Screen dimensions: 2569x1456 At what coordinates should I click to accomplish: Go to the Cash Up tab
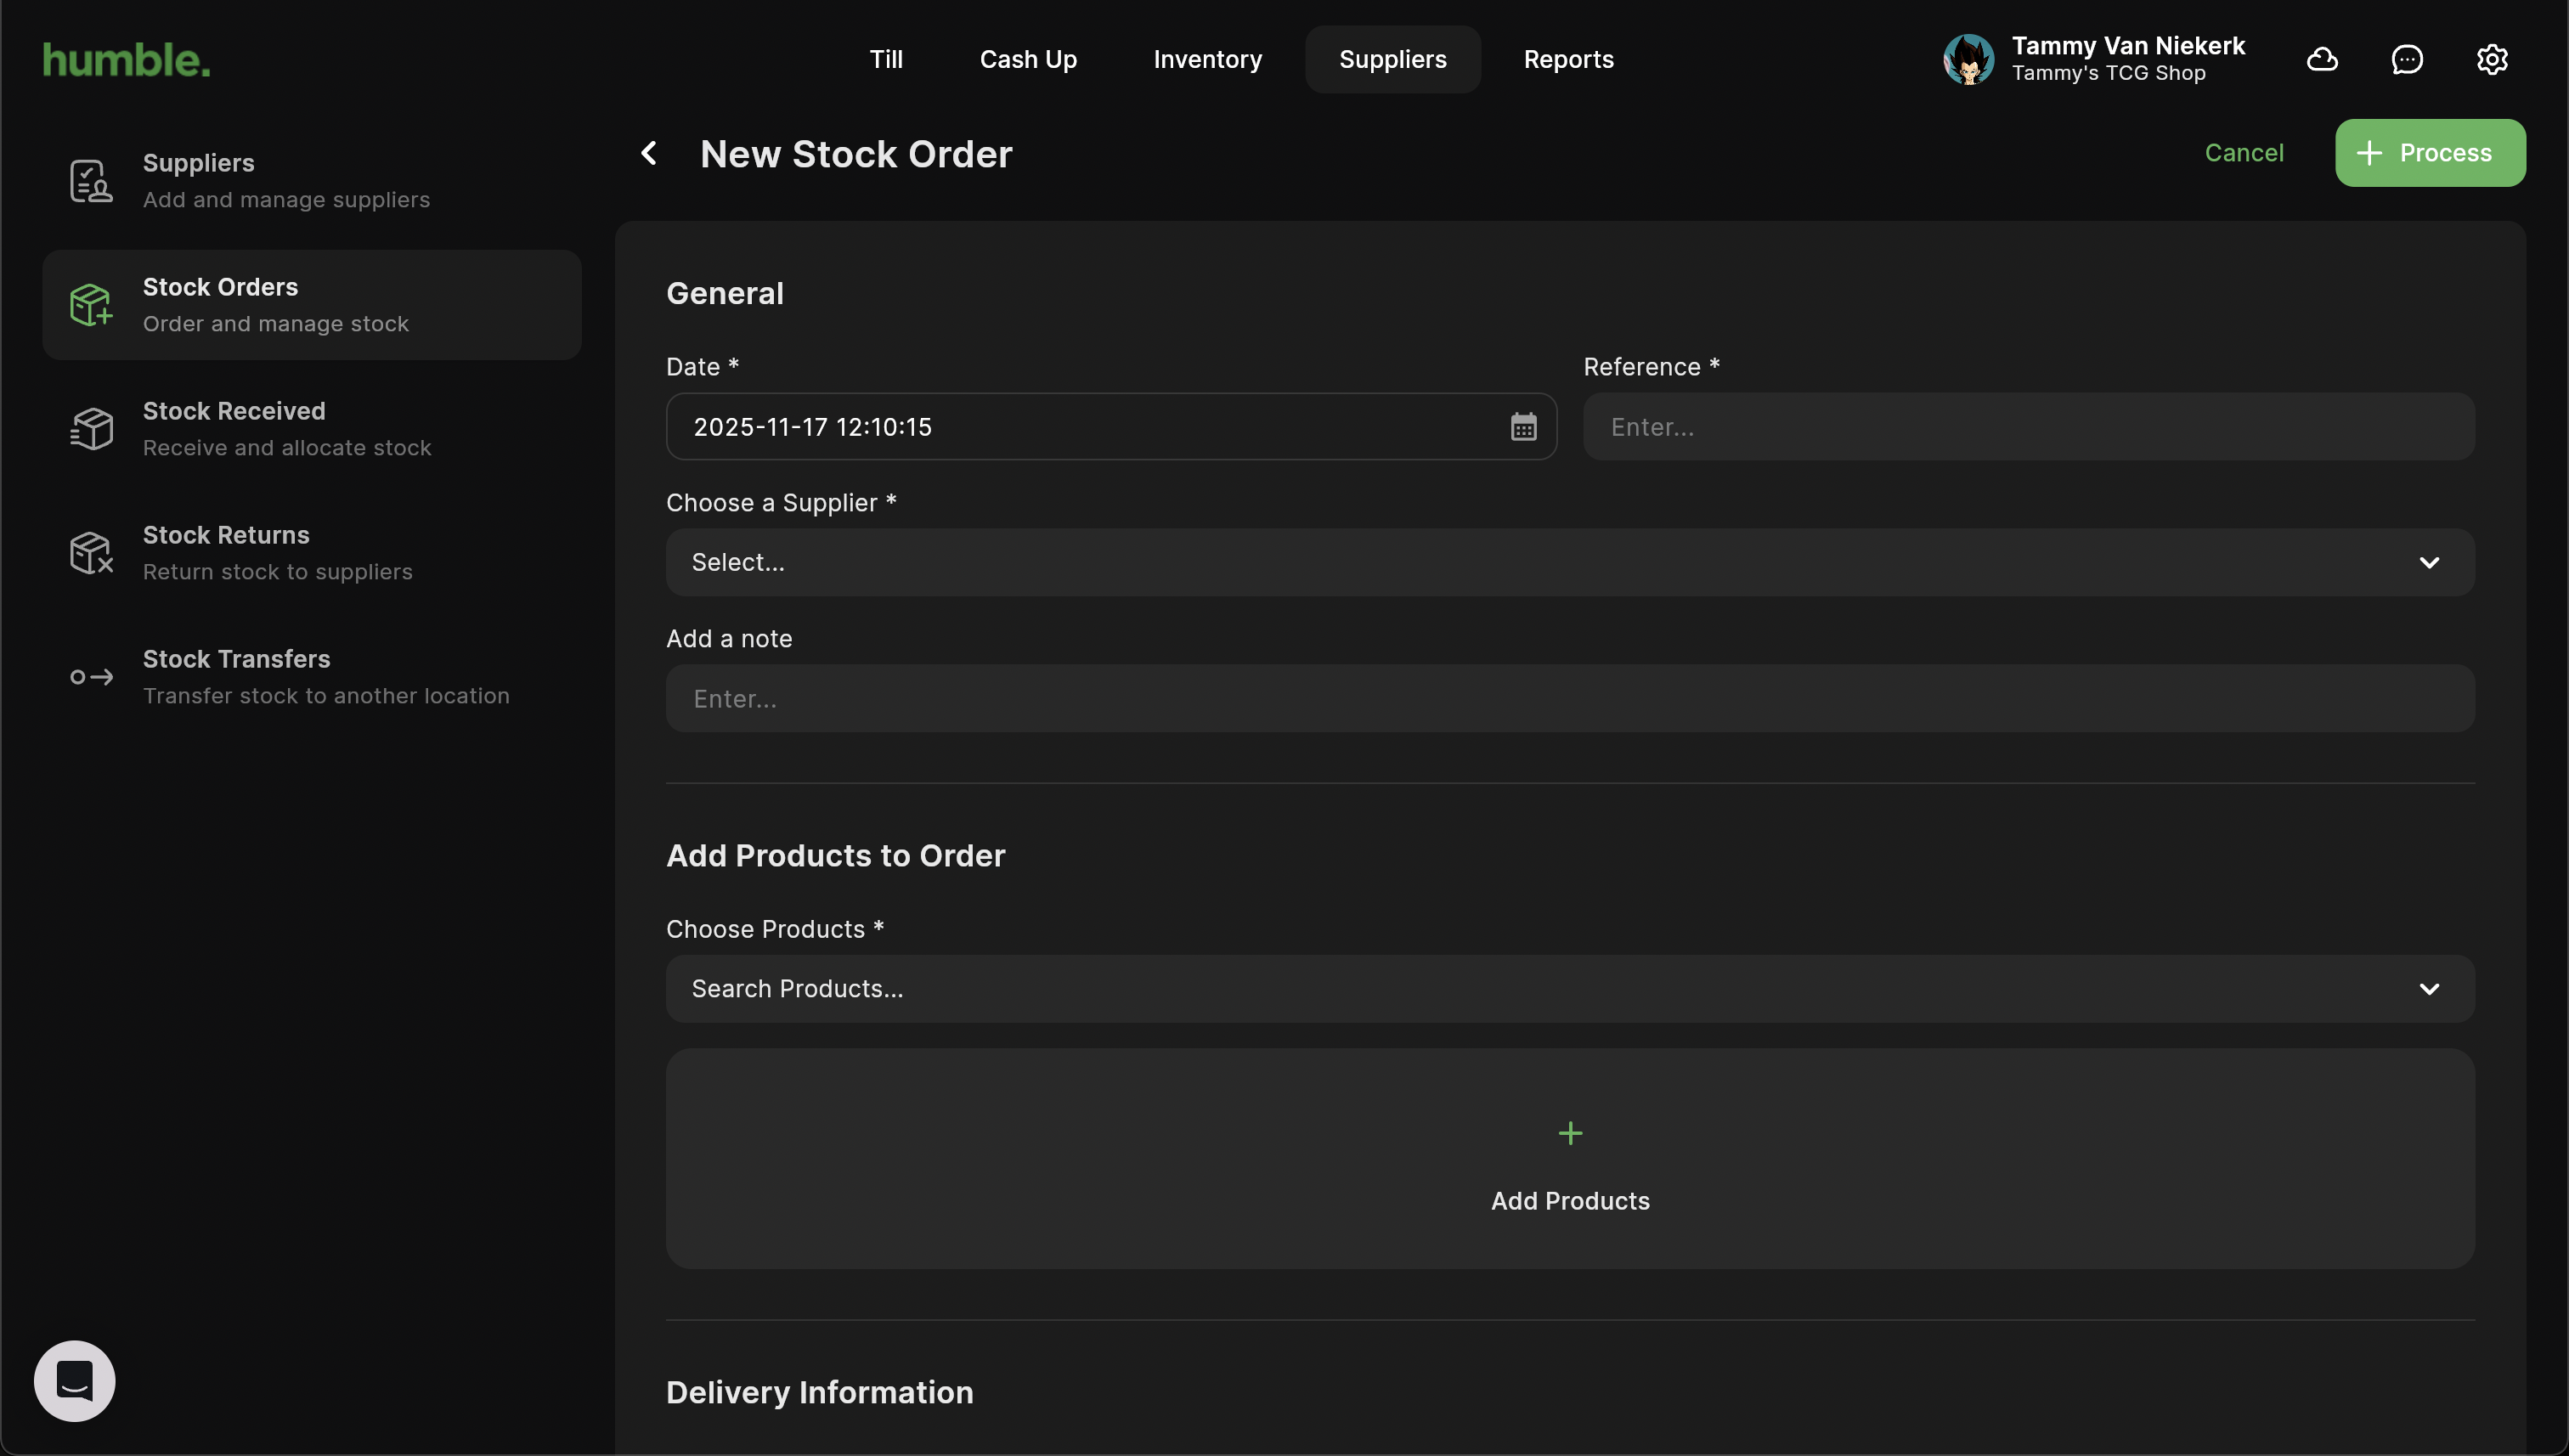point(1028,60)
